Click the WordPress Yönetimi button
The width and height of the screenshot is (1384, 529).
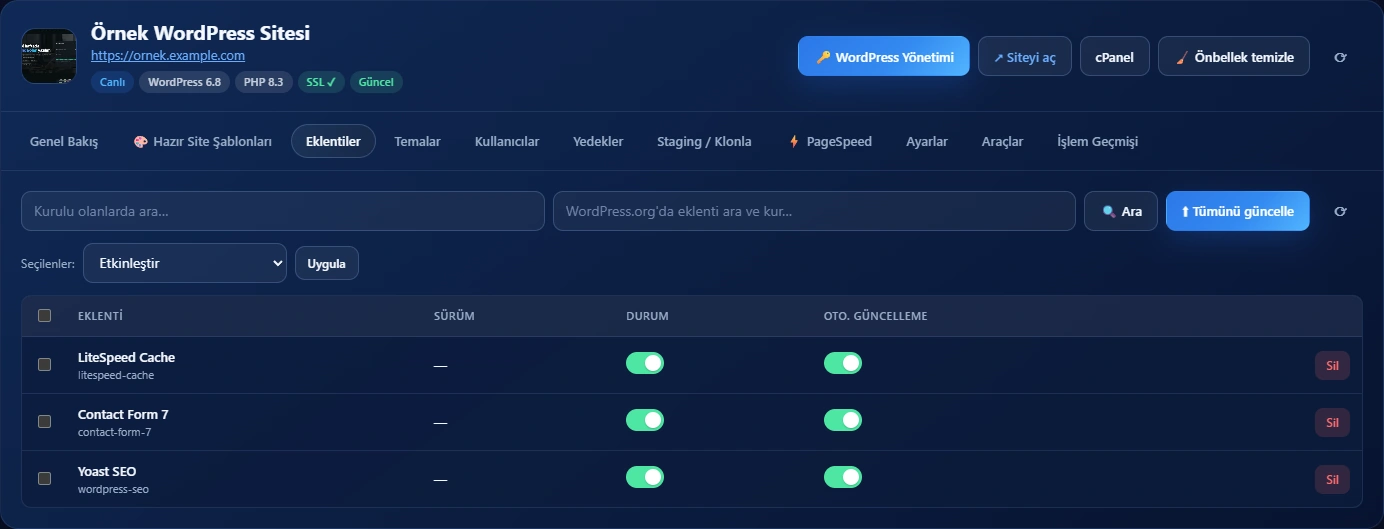(x=884, y=57)
